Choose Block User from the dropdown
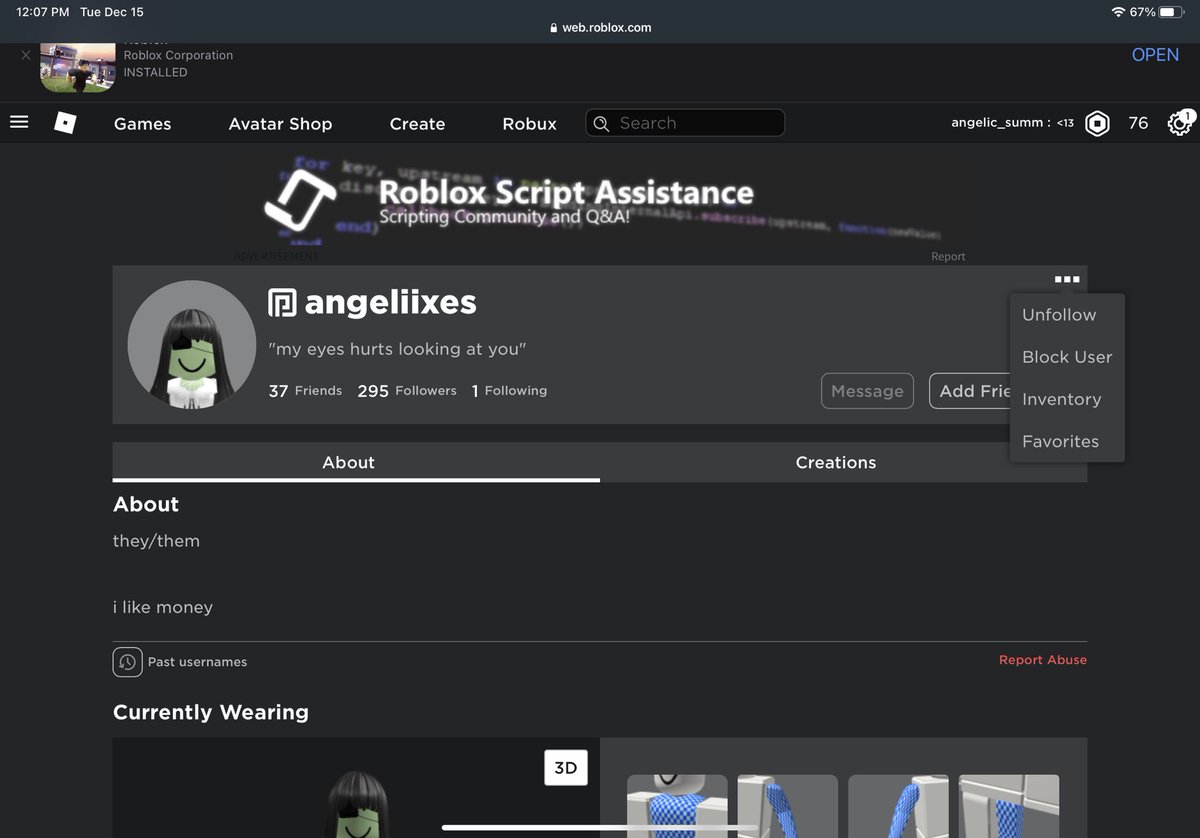Screen dimensions: 1200x838 [x=1067, y=357]
